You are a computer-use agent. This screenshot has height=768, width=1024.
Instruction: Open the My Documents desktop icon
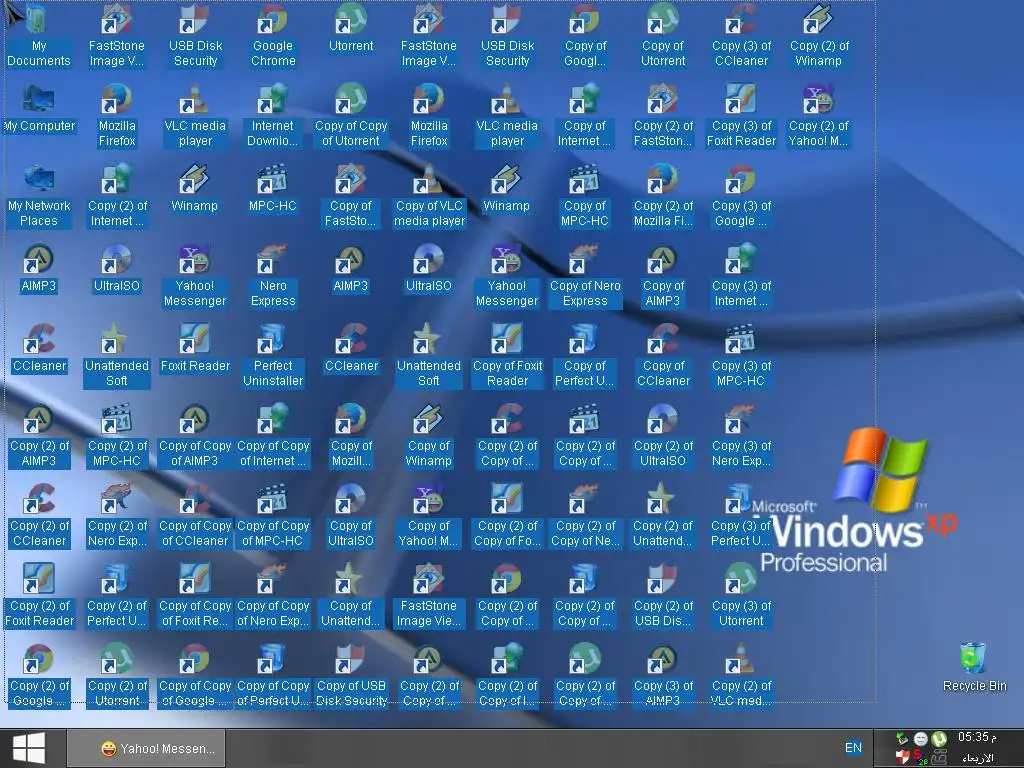39,36
